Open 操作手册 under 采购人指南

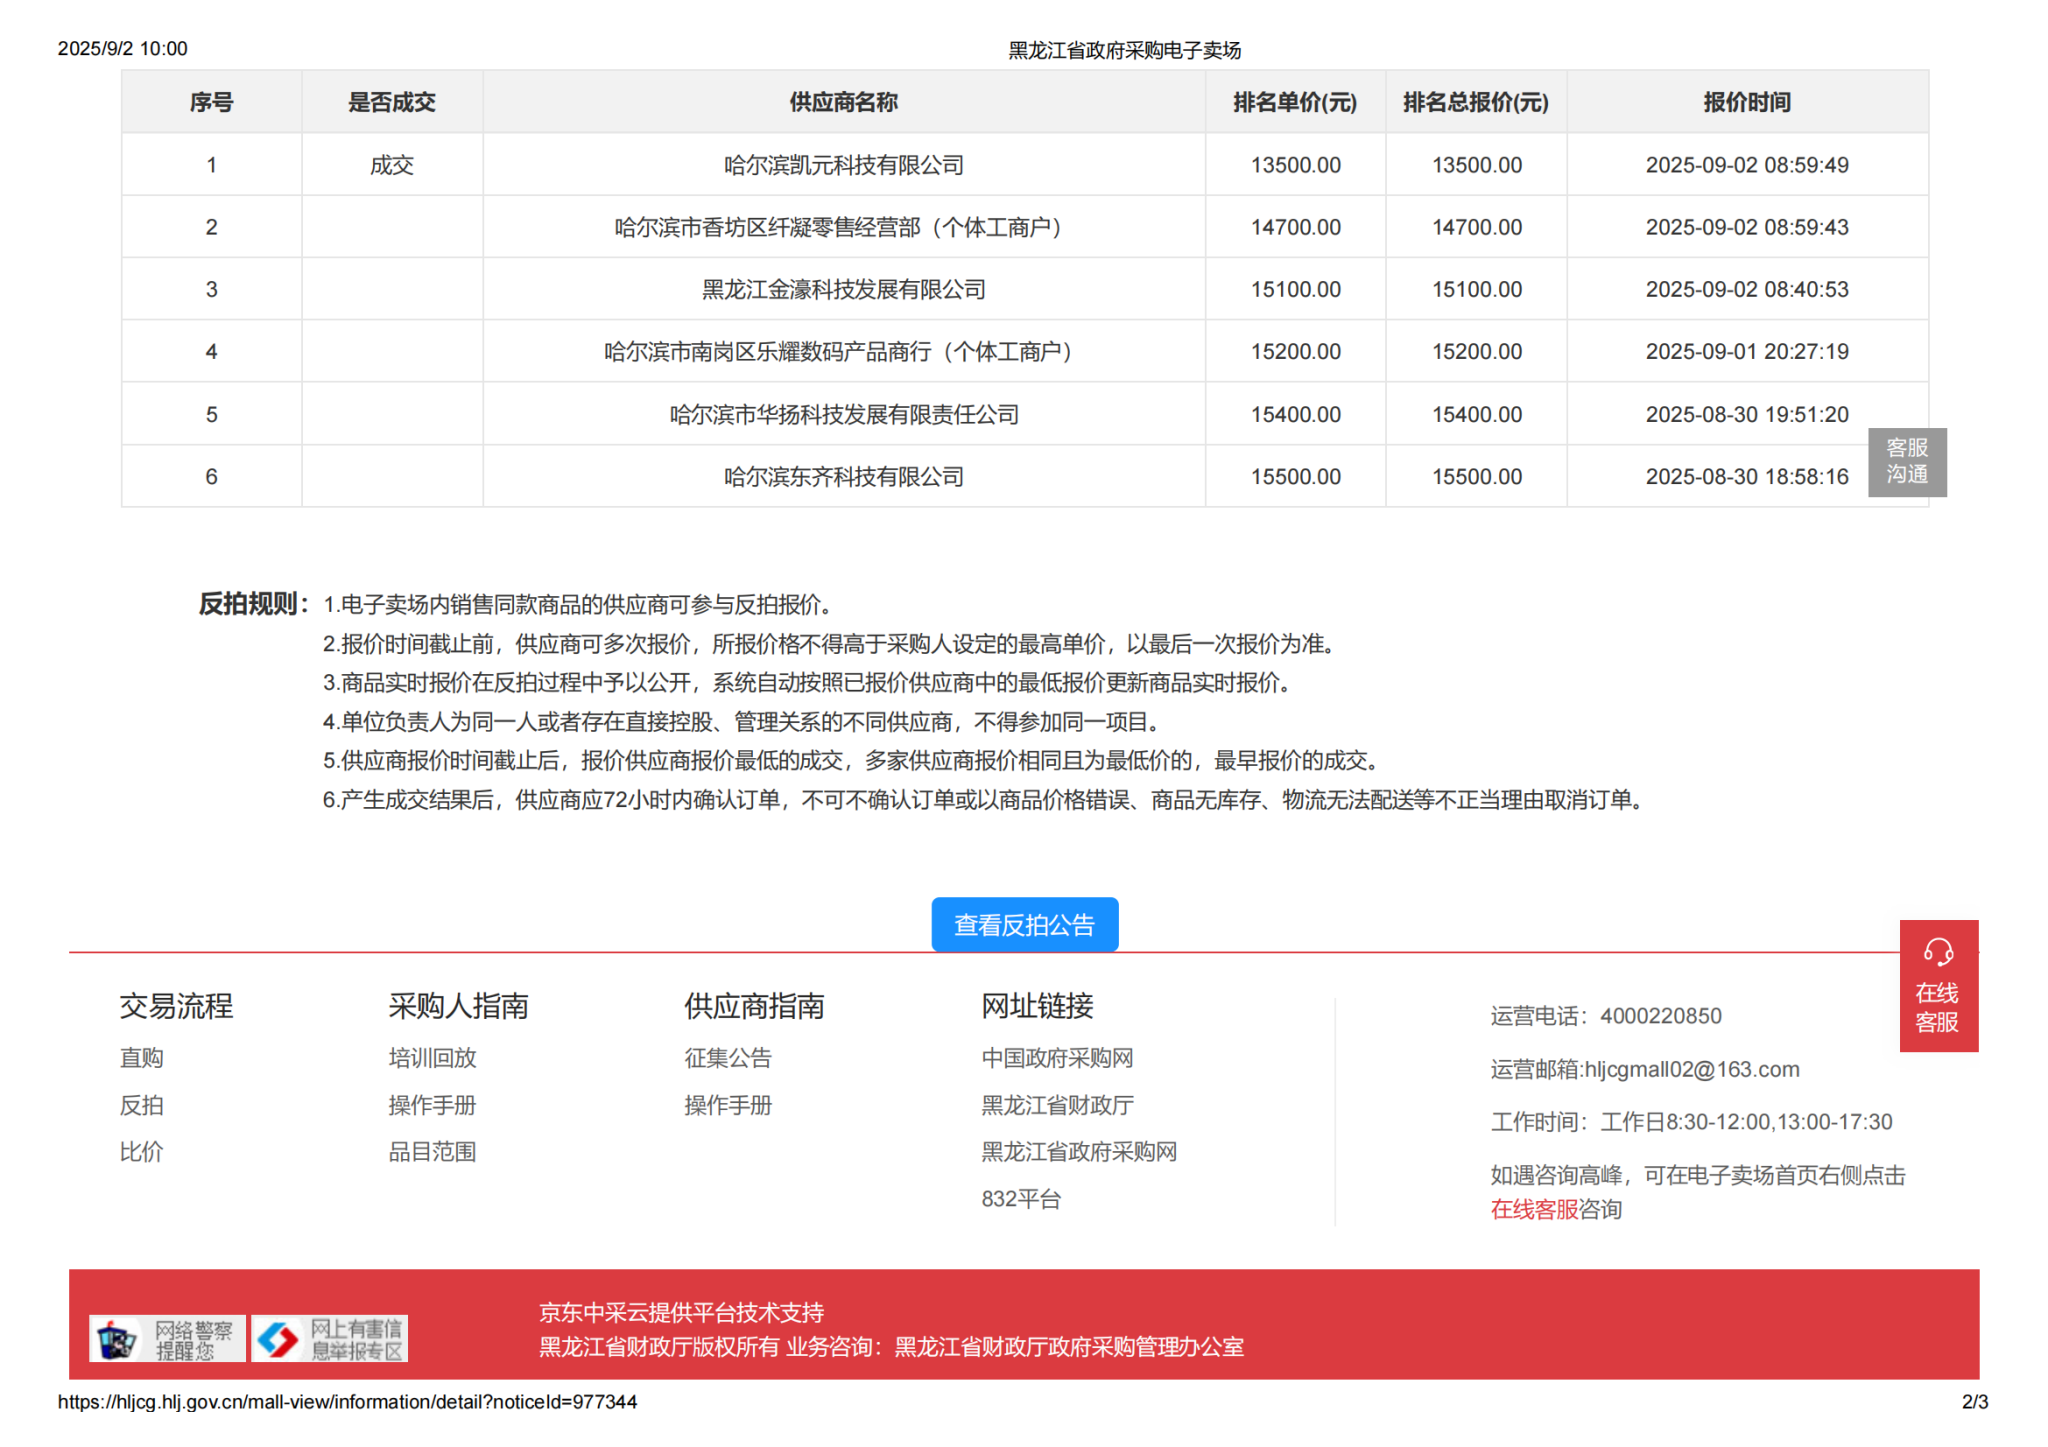coord(432,1105)
